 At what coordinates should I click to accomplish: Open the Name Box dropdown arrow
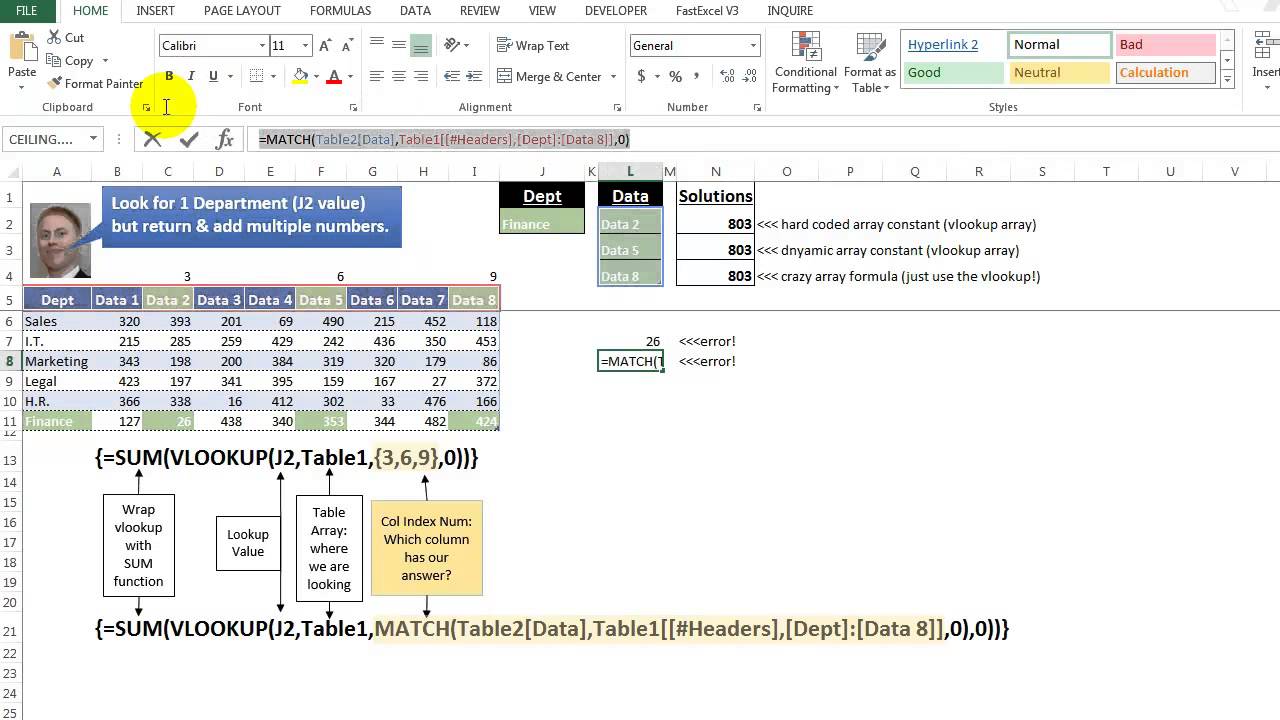click(x=93, y=139)
